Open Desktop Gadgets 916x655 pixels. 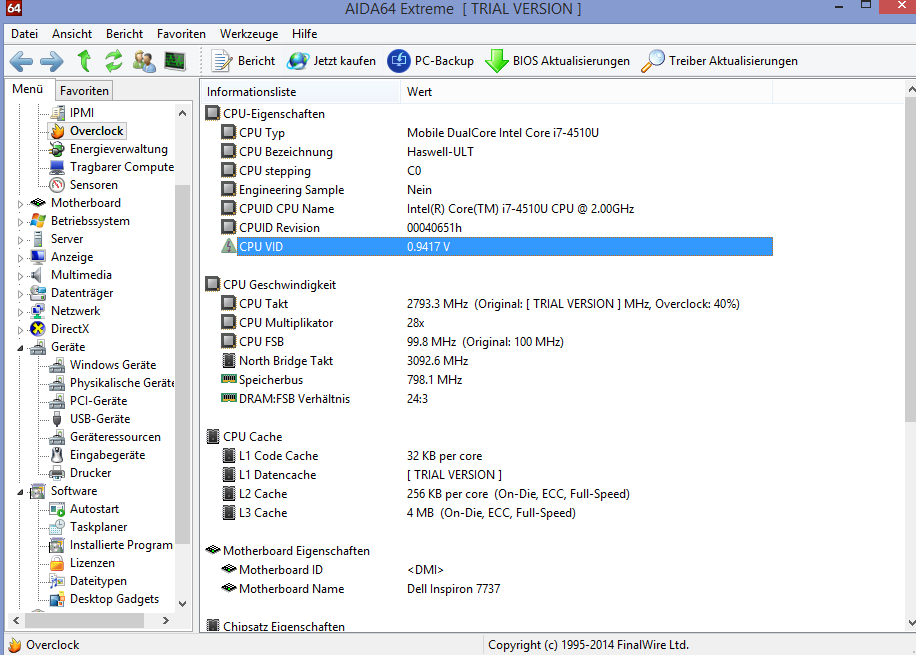coord(114,599)
